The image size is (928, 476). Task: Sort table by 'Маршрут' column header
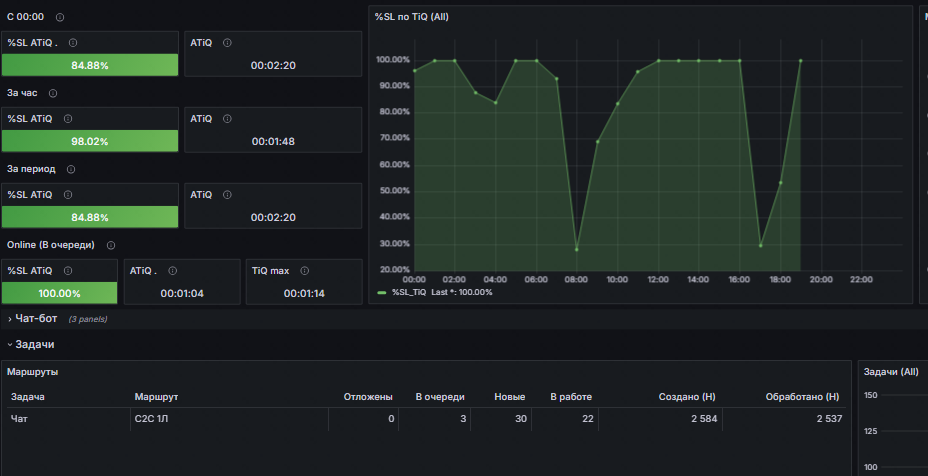coord(156,397)
